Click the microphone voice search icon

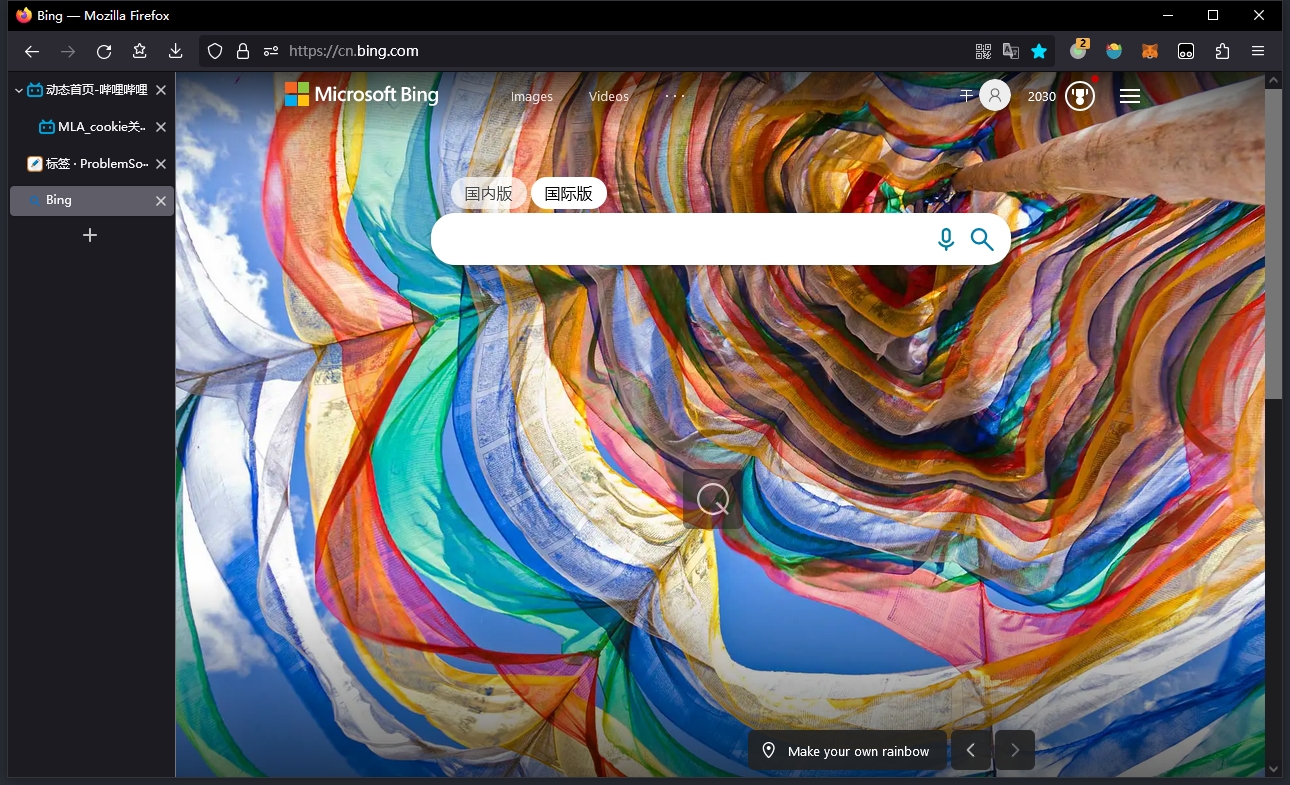(945, 240)
